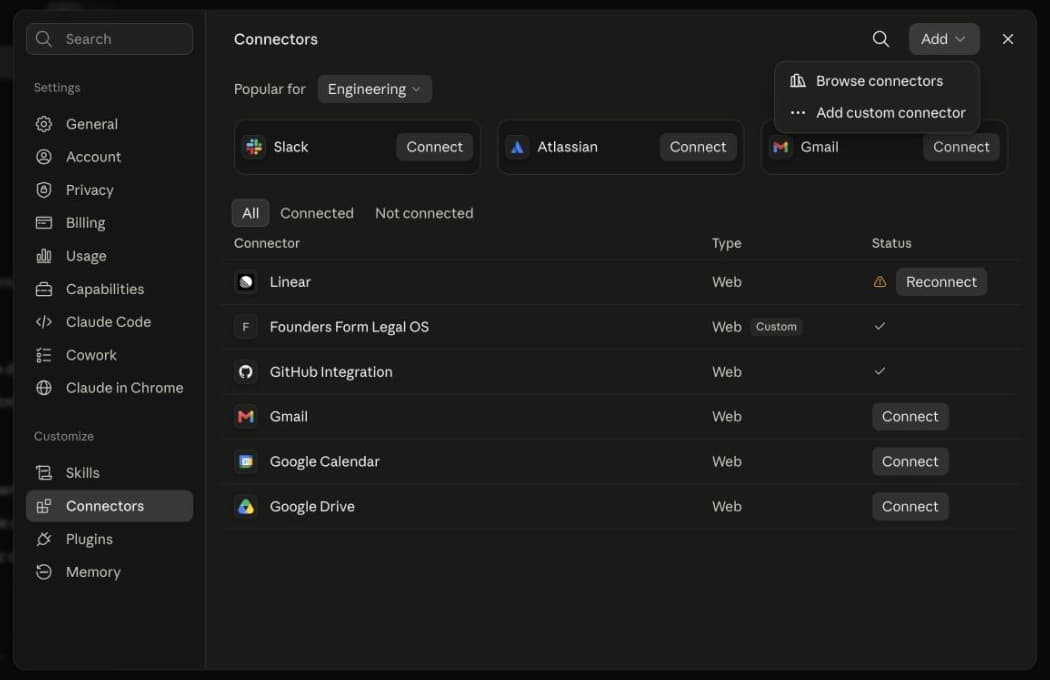Click the Google Calendar connector name
The width and height of the screenshot is (1050, 680).
[324, 462]
